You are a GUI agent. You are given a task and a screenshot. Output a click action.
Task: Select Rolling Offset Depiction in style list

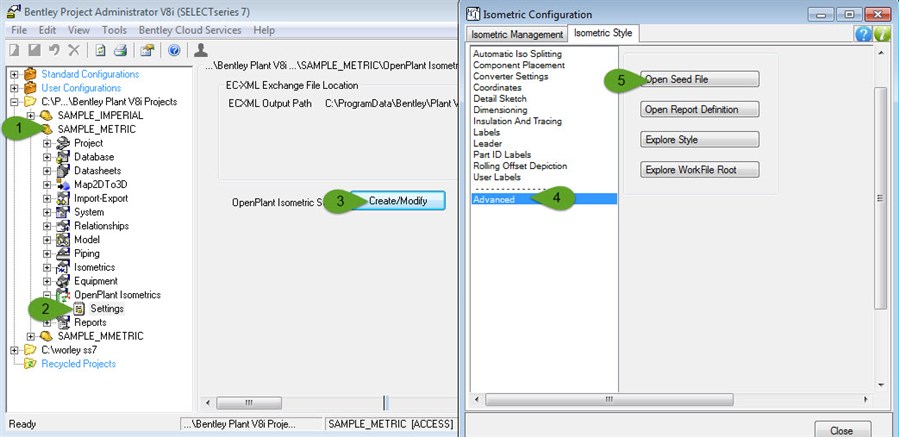[520, 166]
